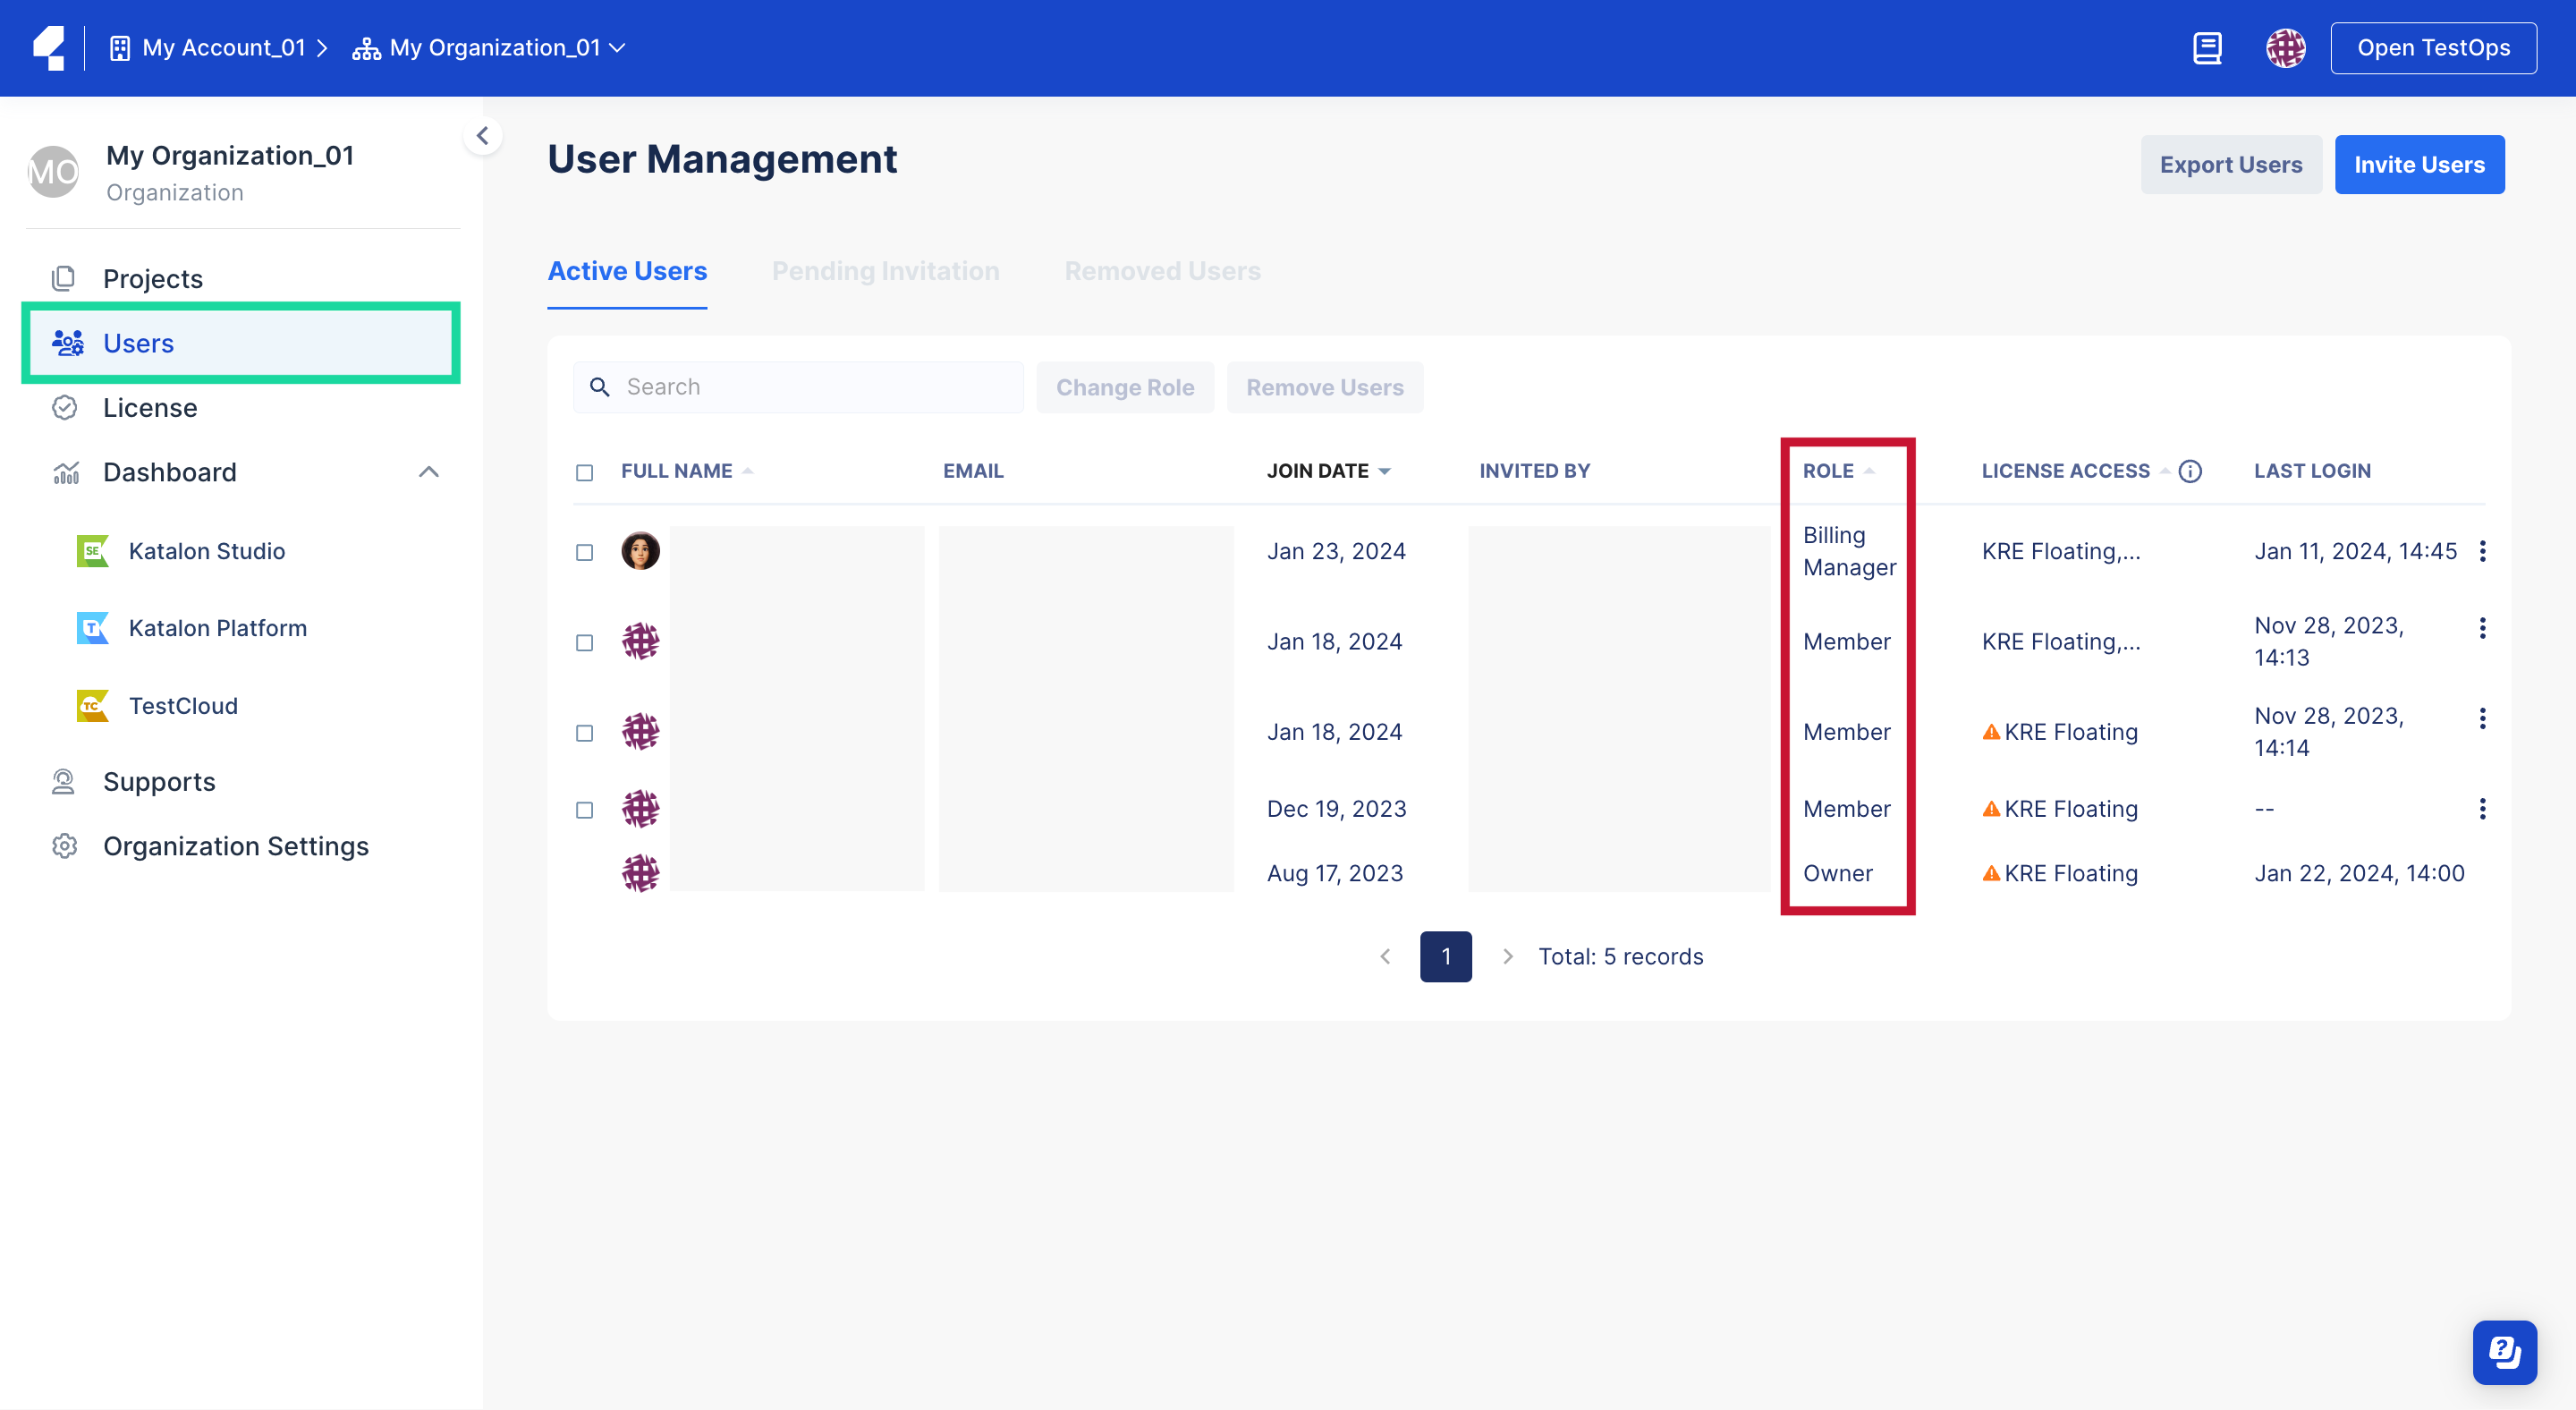Expand the My Organization_01 dropdown in the header
Viewport: 2576px width, 1410px height.
(618, 47)
